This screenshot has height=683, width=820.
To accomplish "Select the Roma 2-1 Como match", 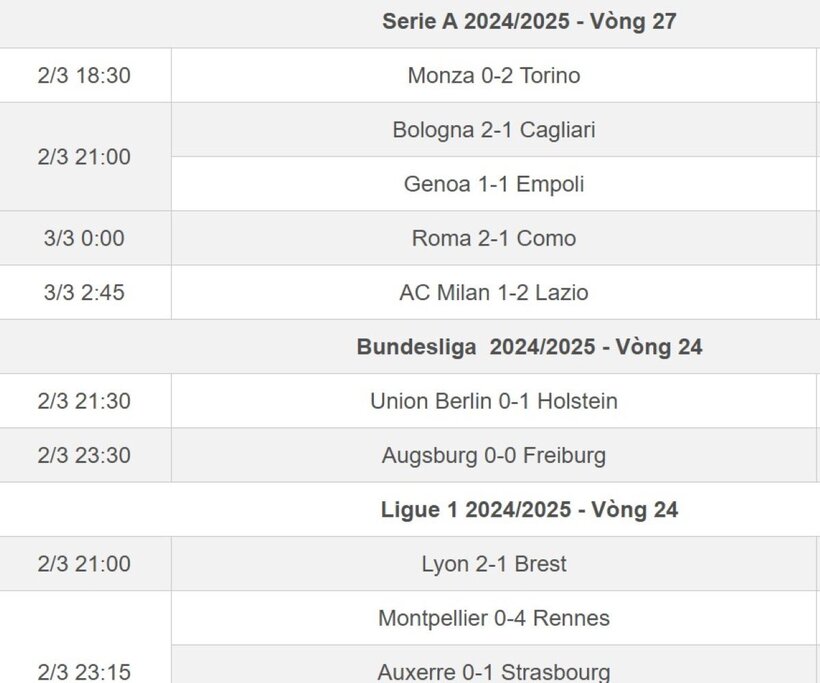I will (x=494, y=238).
